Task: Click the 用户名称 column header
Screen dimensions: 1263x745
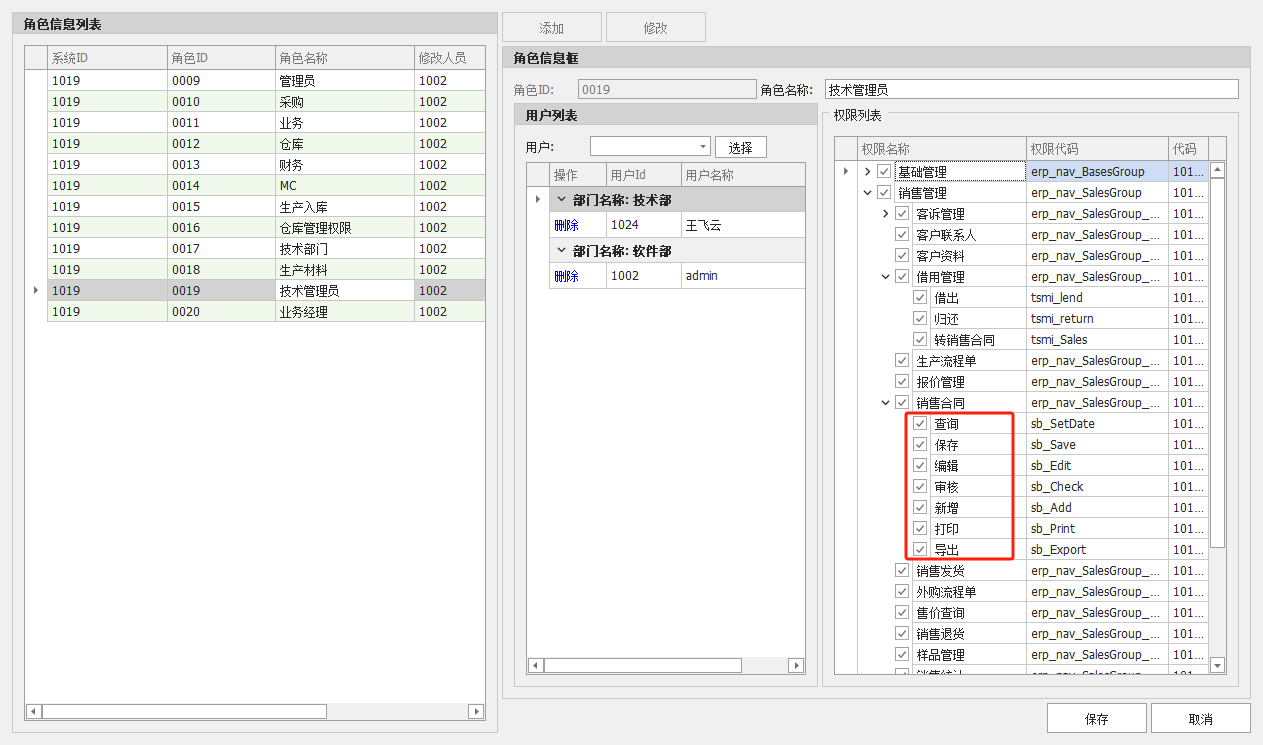Action: coord(743,175)
